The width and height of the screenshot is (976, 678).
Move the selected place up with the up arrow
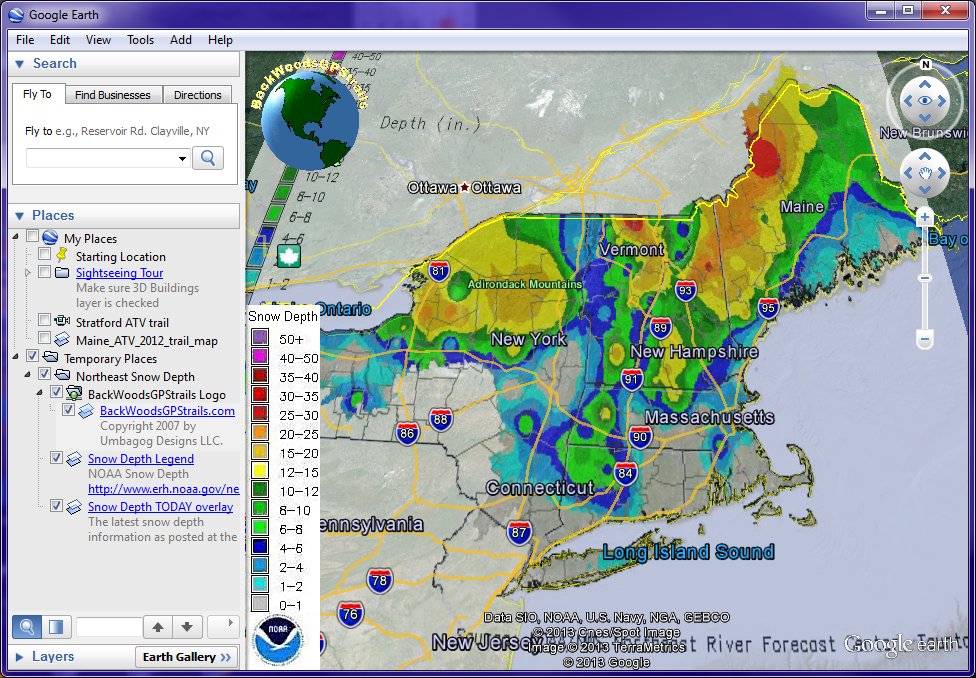pos(157,627)
